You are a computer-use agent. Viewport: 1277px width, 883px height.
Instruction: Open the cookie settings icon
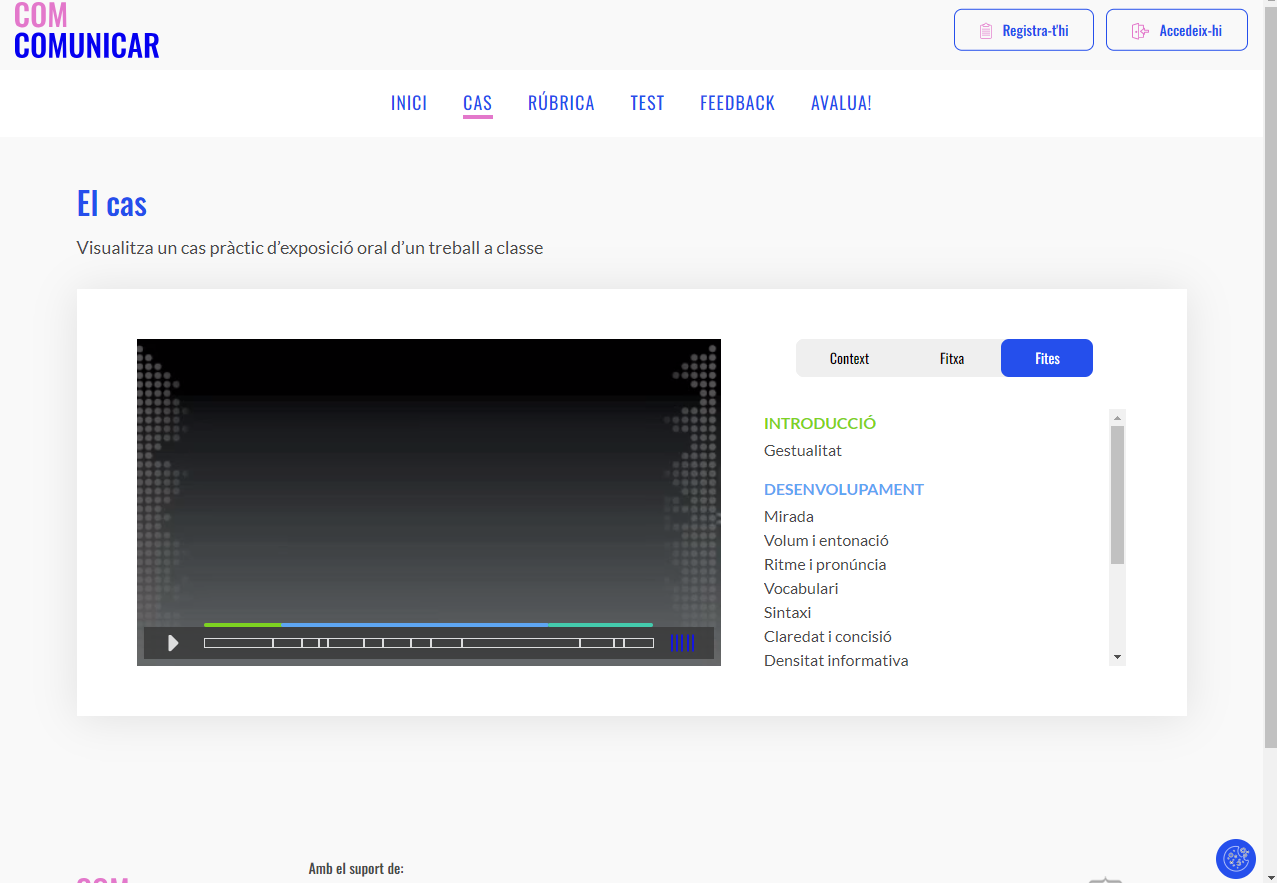pyautogui.click(x=1235, y=858)
